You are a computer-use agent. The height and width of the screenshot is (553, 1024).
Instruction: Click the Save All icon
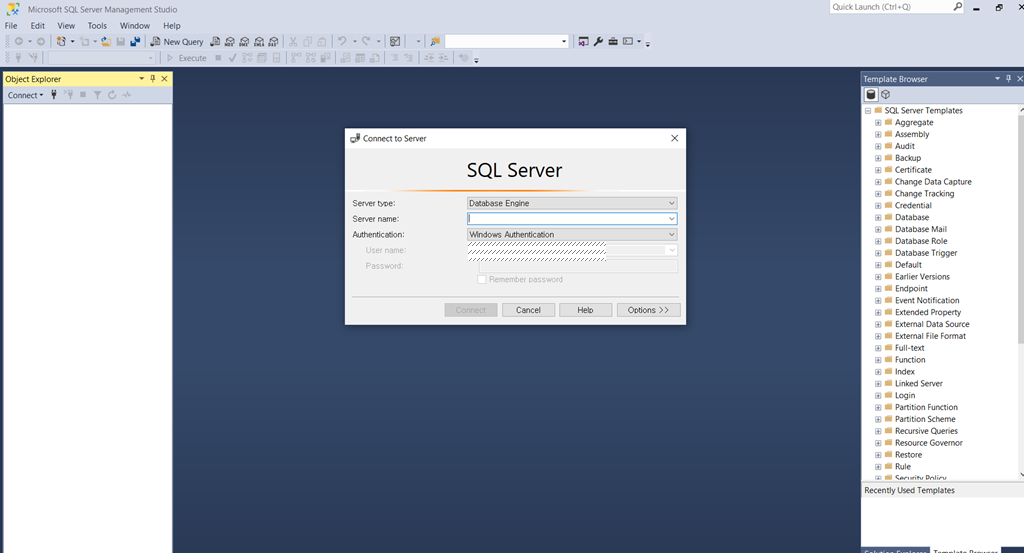click(x=135, y=41)
